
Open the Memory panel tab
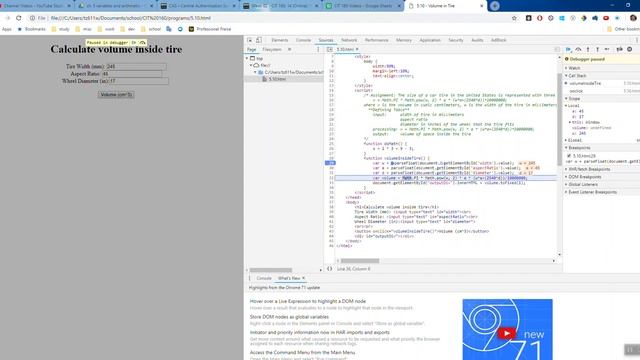(x=404, y=40)
